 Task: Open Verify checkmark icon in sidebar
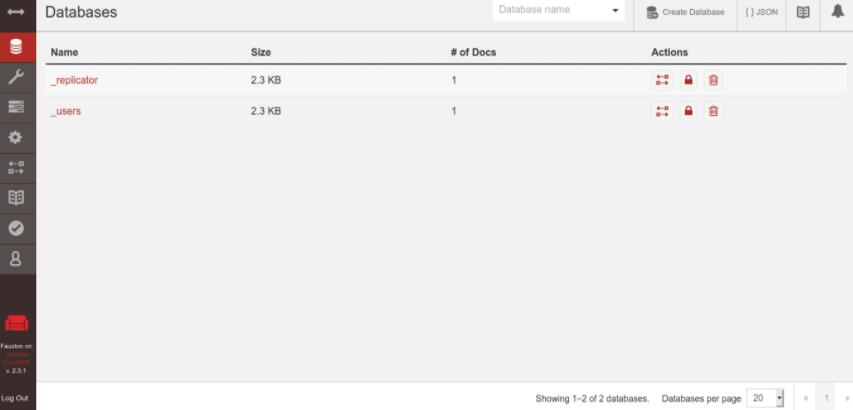17,229
